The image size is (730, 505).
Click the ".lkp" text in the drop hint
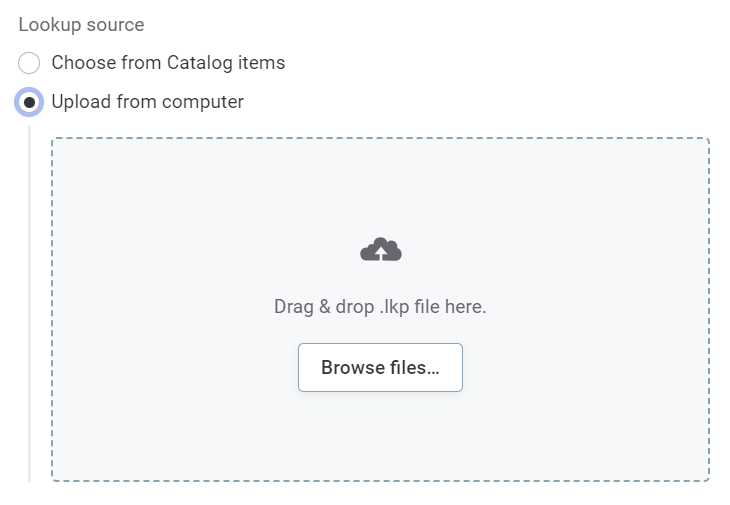click(396, 307)
